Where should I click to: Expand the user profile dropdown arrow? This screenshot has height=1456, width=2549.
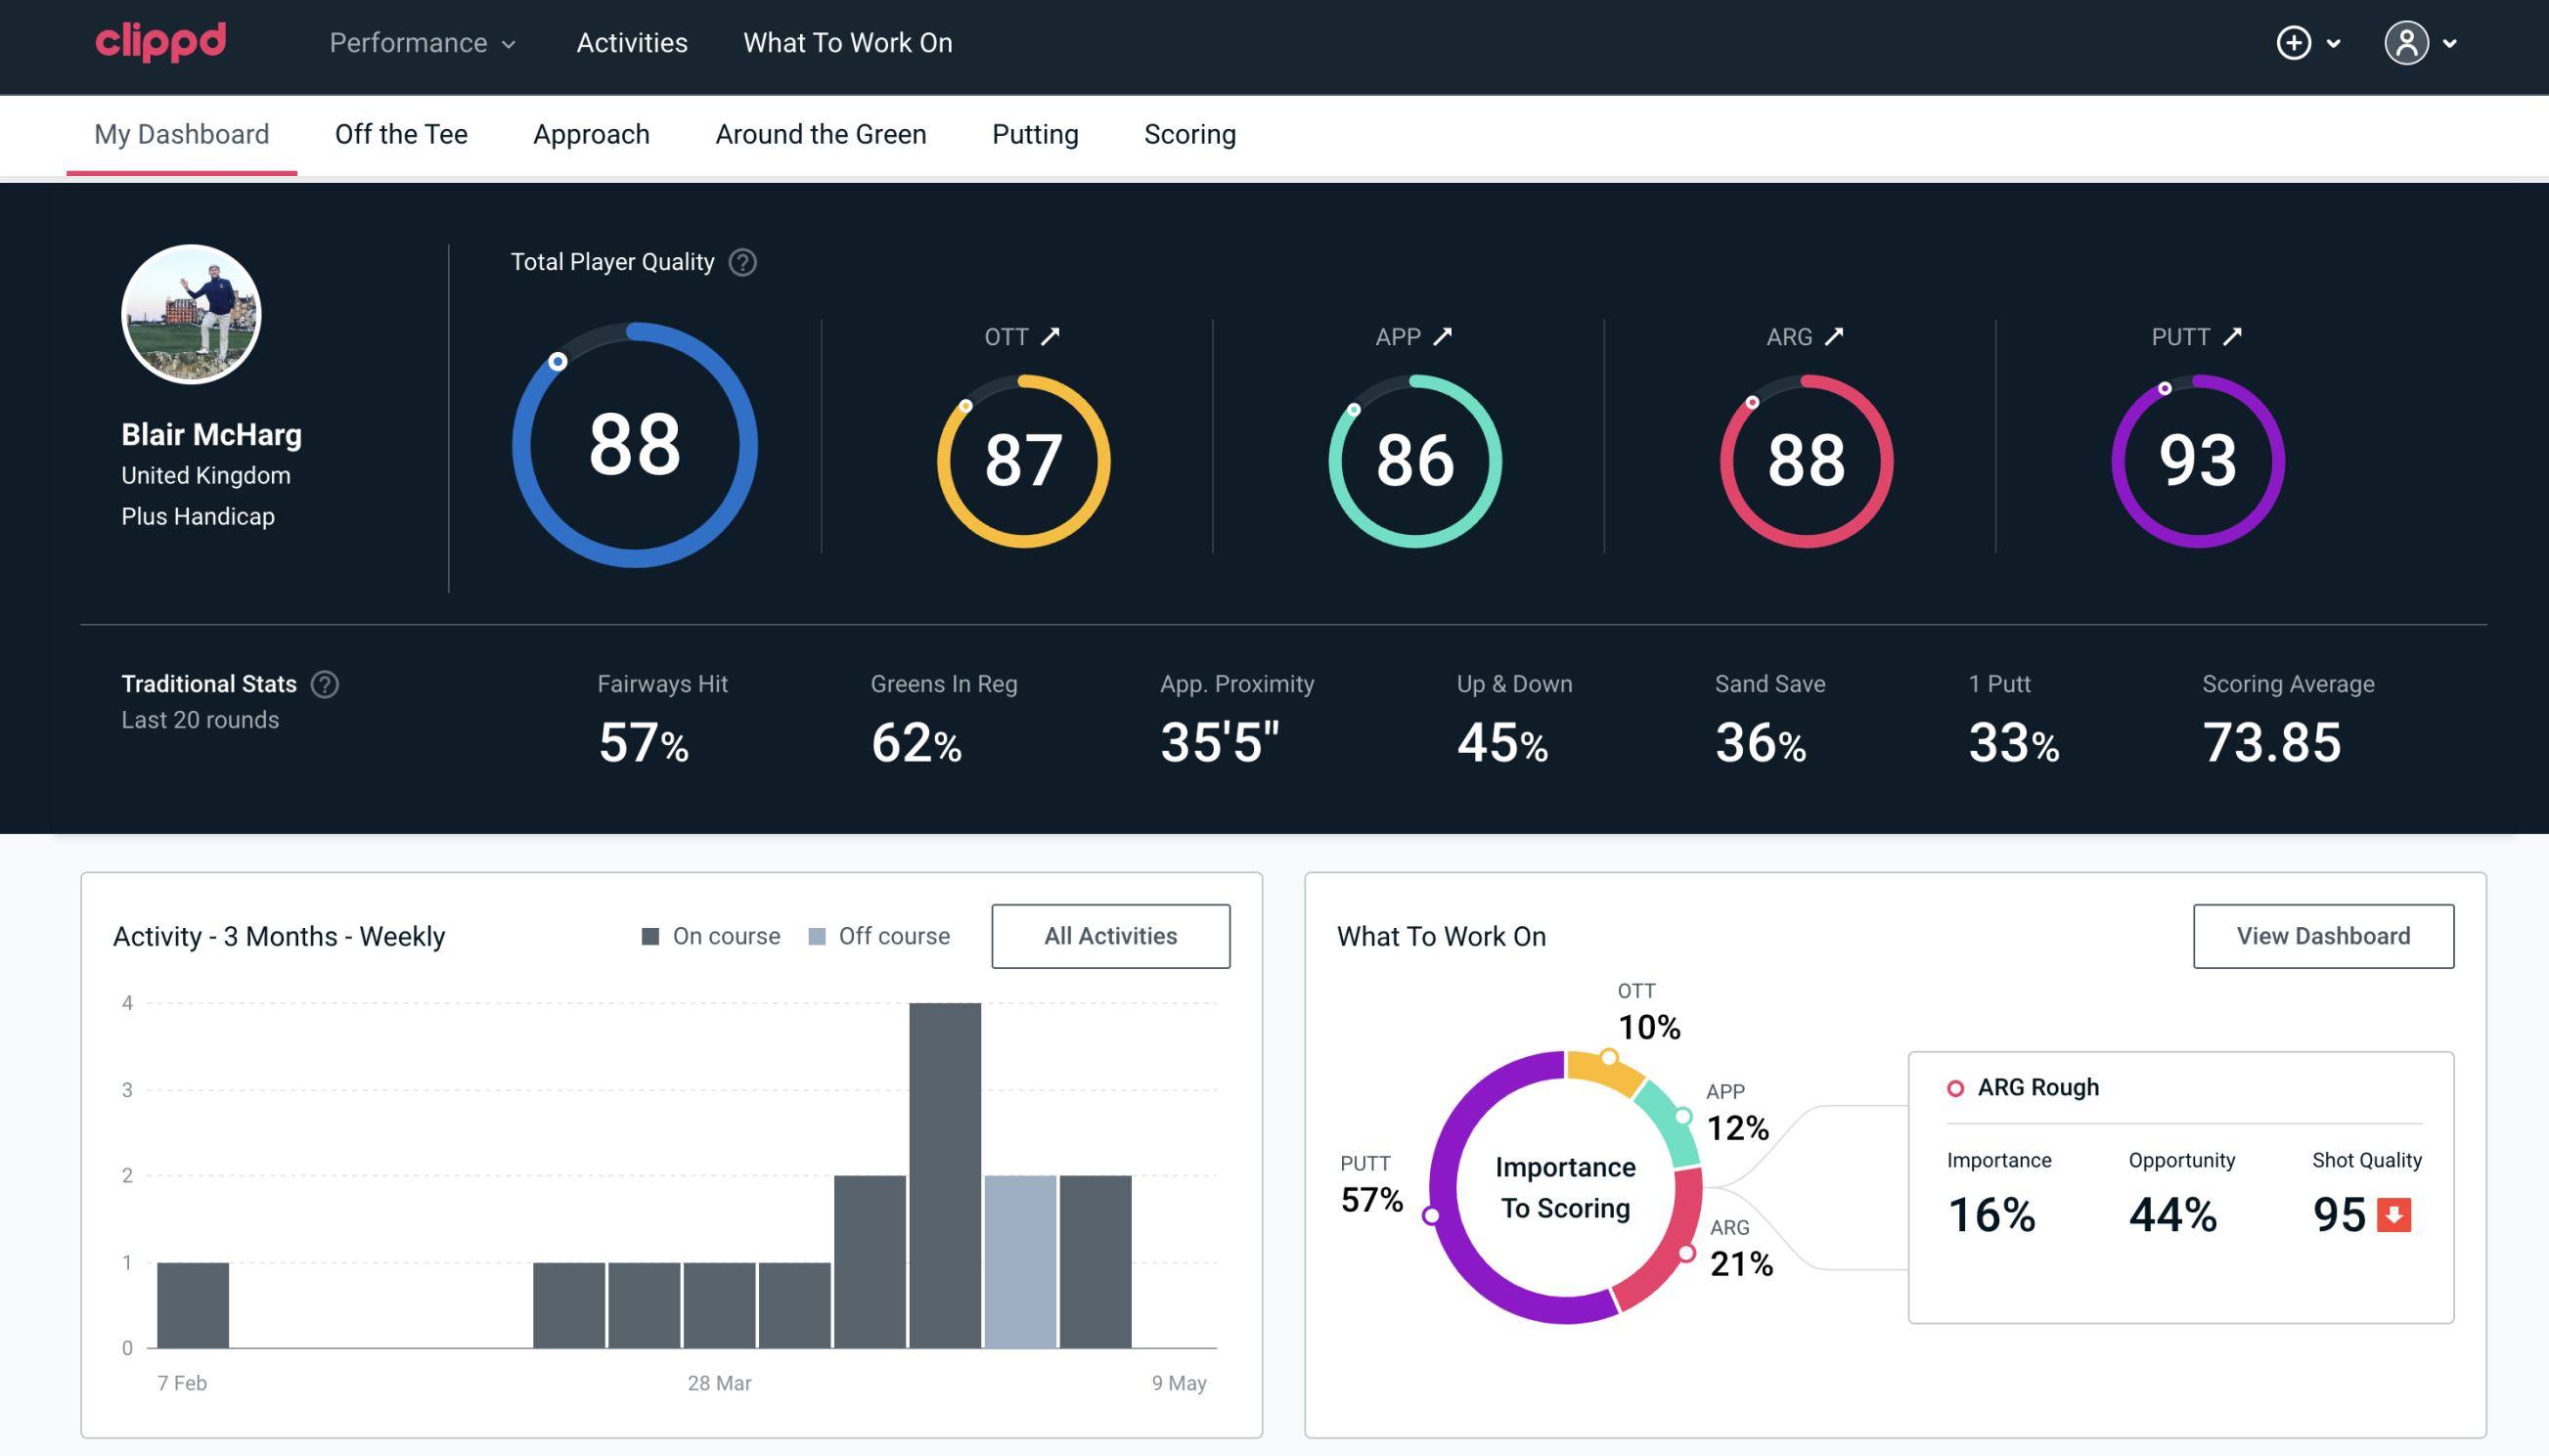click(x=2451, y=42)
